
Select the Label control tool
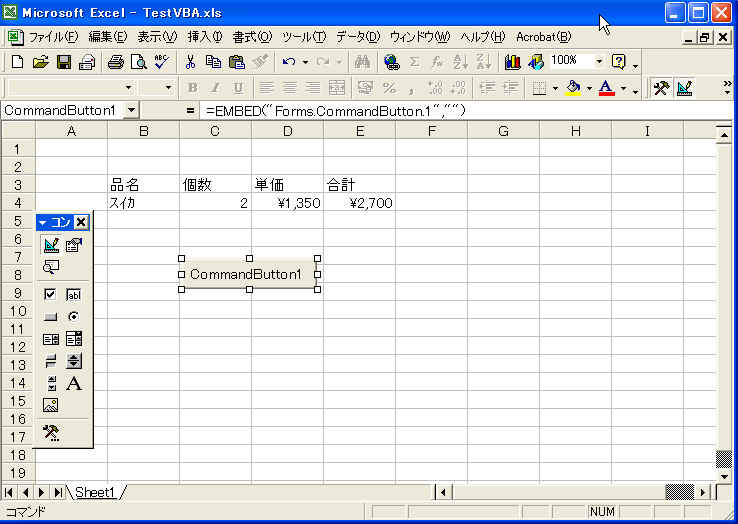[73, 384]
